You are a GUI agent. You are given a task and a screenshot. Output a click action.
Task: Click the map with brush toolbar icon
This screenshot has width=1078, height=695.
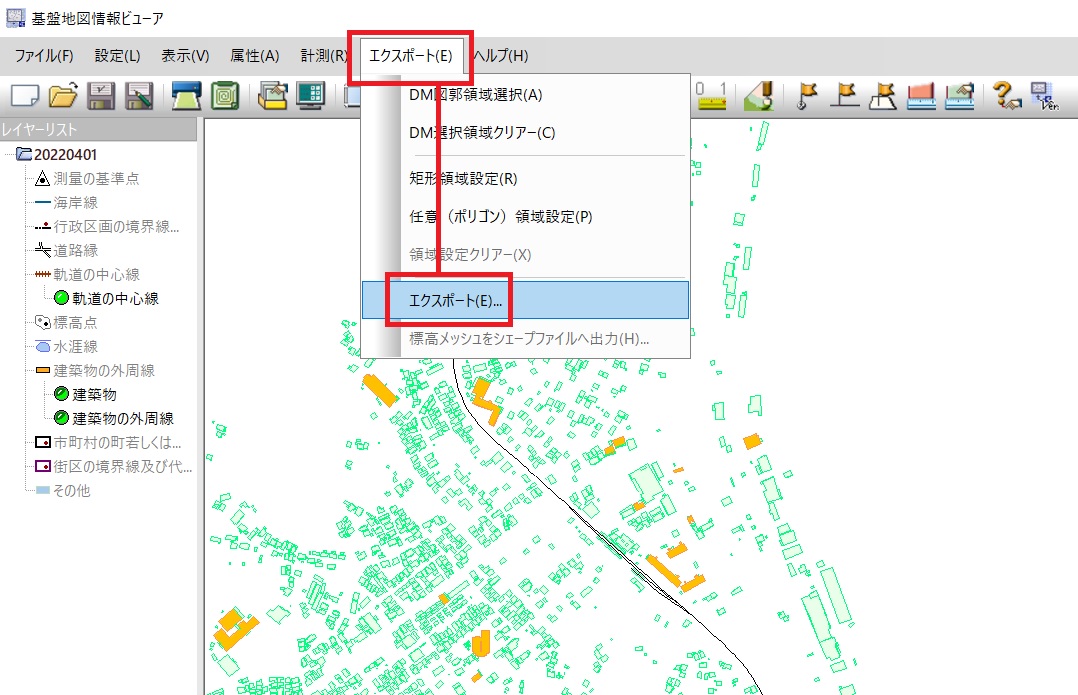[x=759, y=96]
